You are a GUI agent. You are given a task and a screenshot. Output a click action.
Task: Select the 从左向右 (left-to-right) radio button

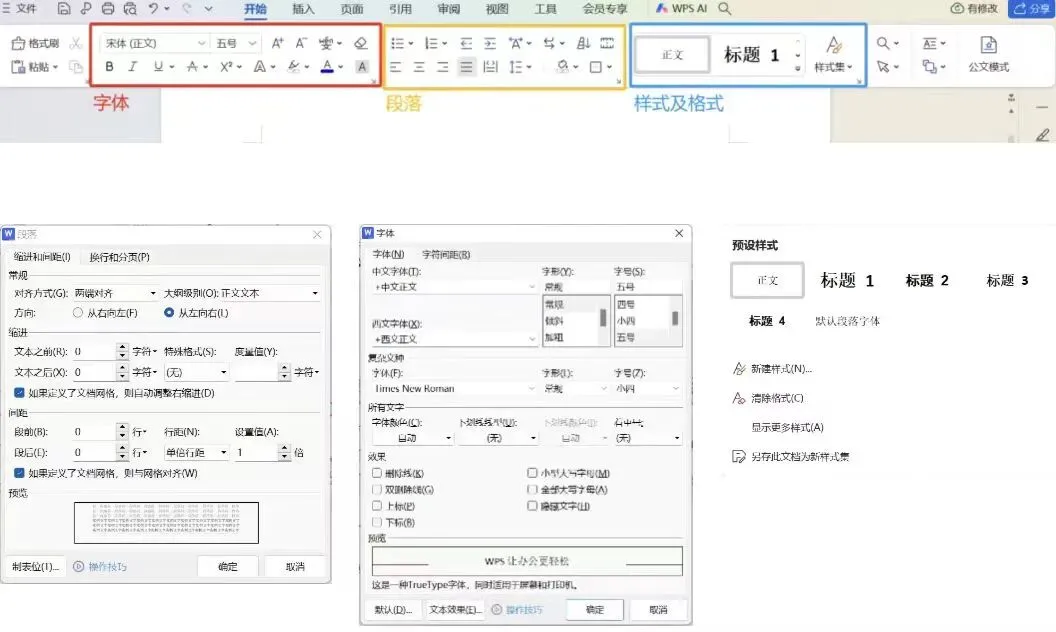click(x=169, y=313)
